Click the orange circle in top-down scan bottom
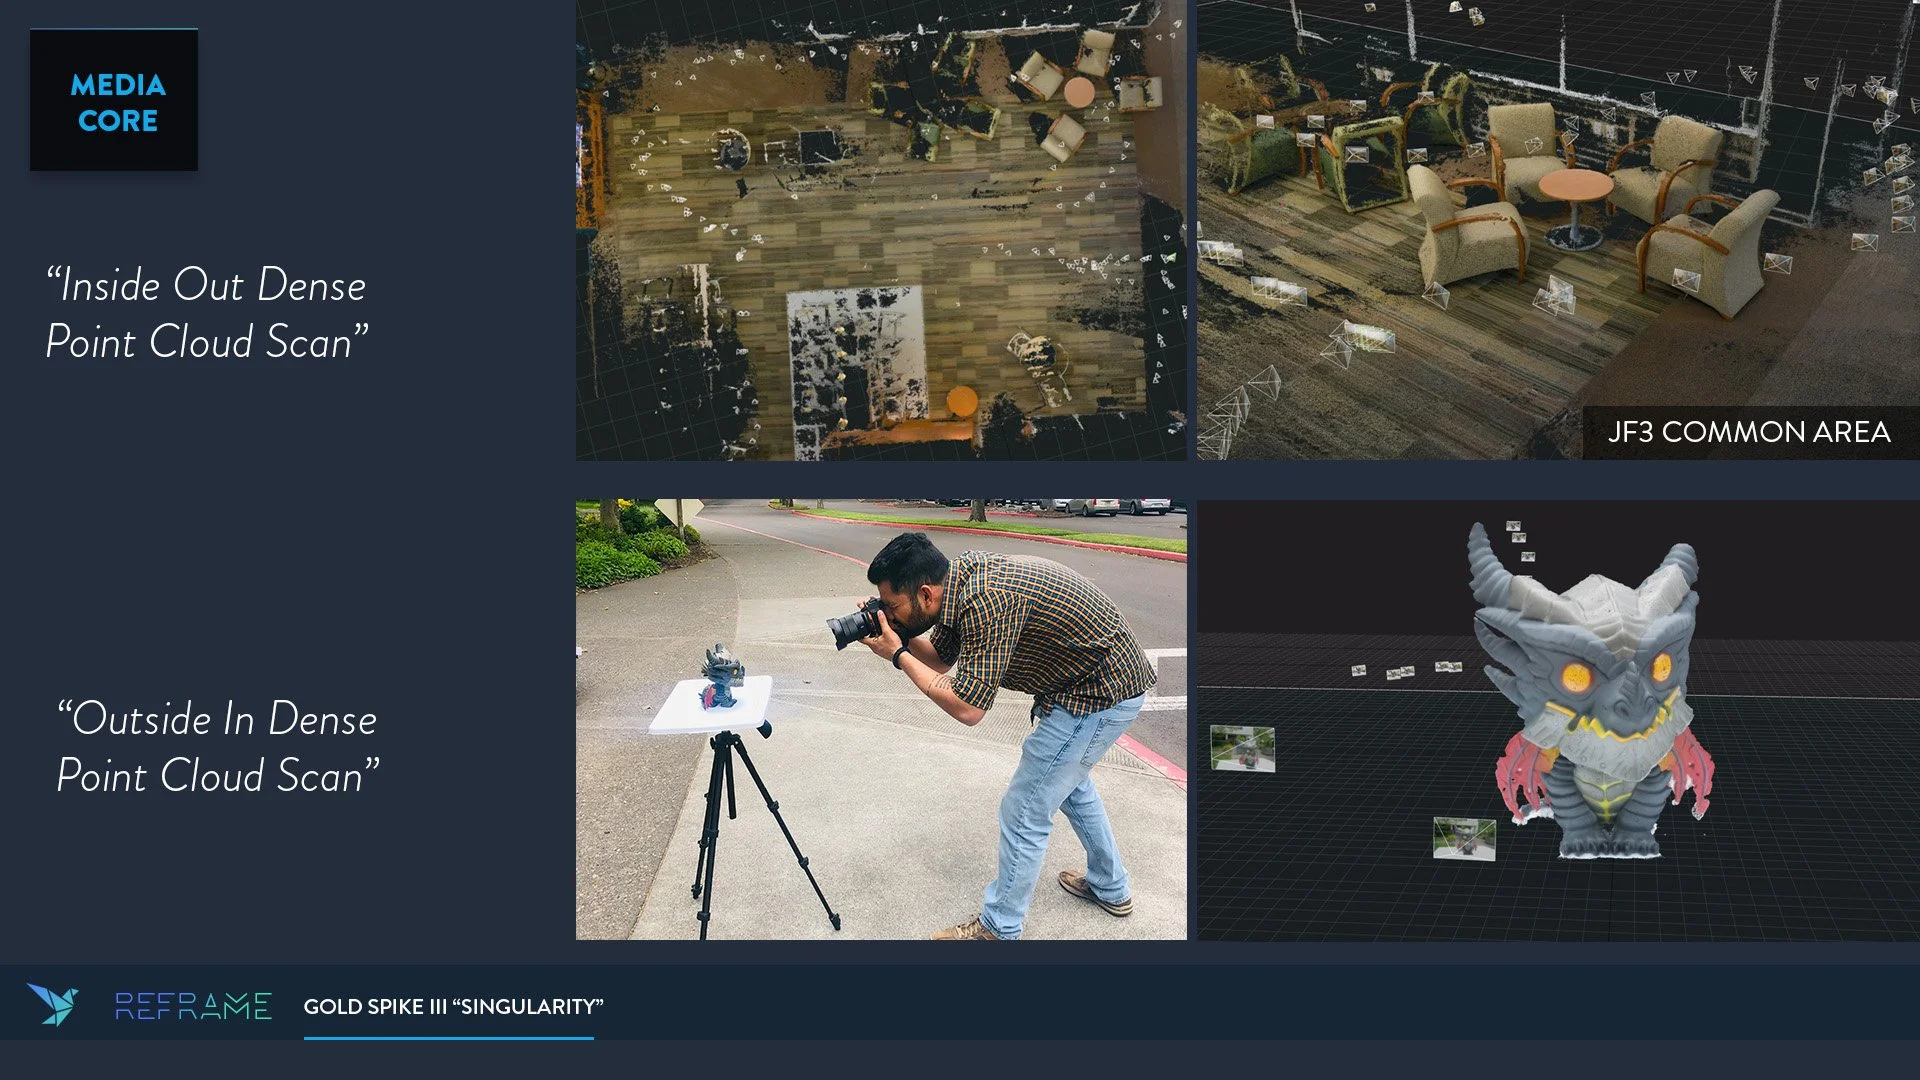This screenshot has width=1920, height=1080. (x=961, y=401)
